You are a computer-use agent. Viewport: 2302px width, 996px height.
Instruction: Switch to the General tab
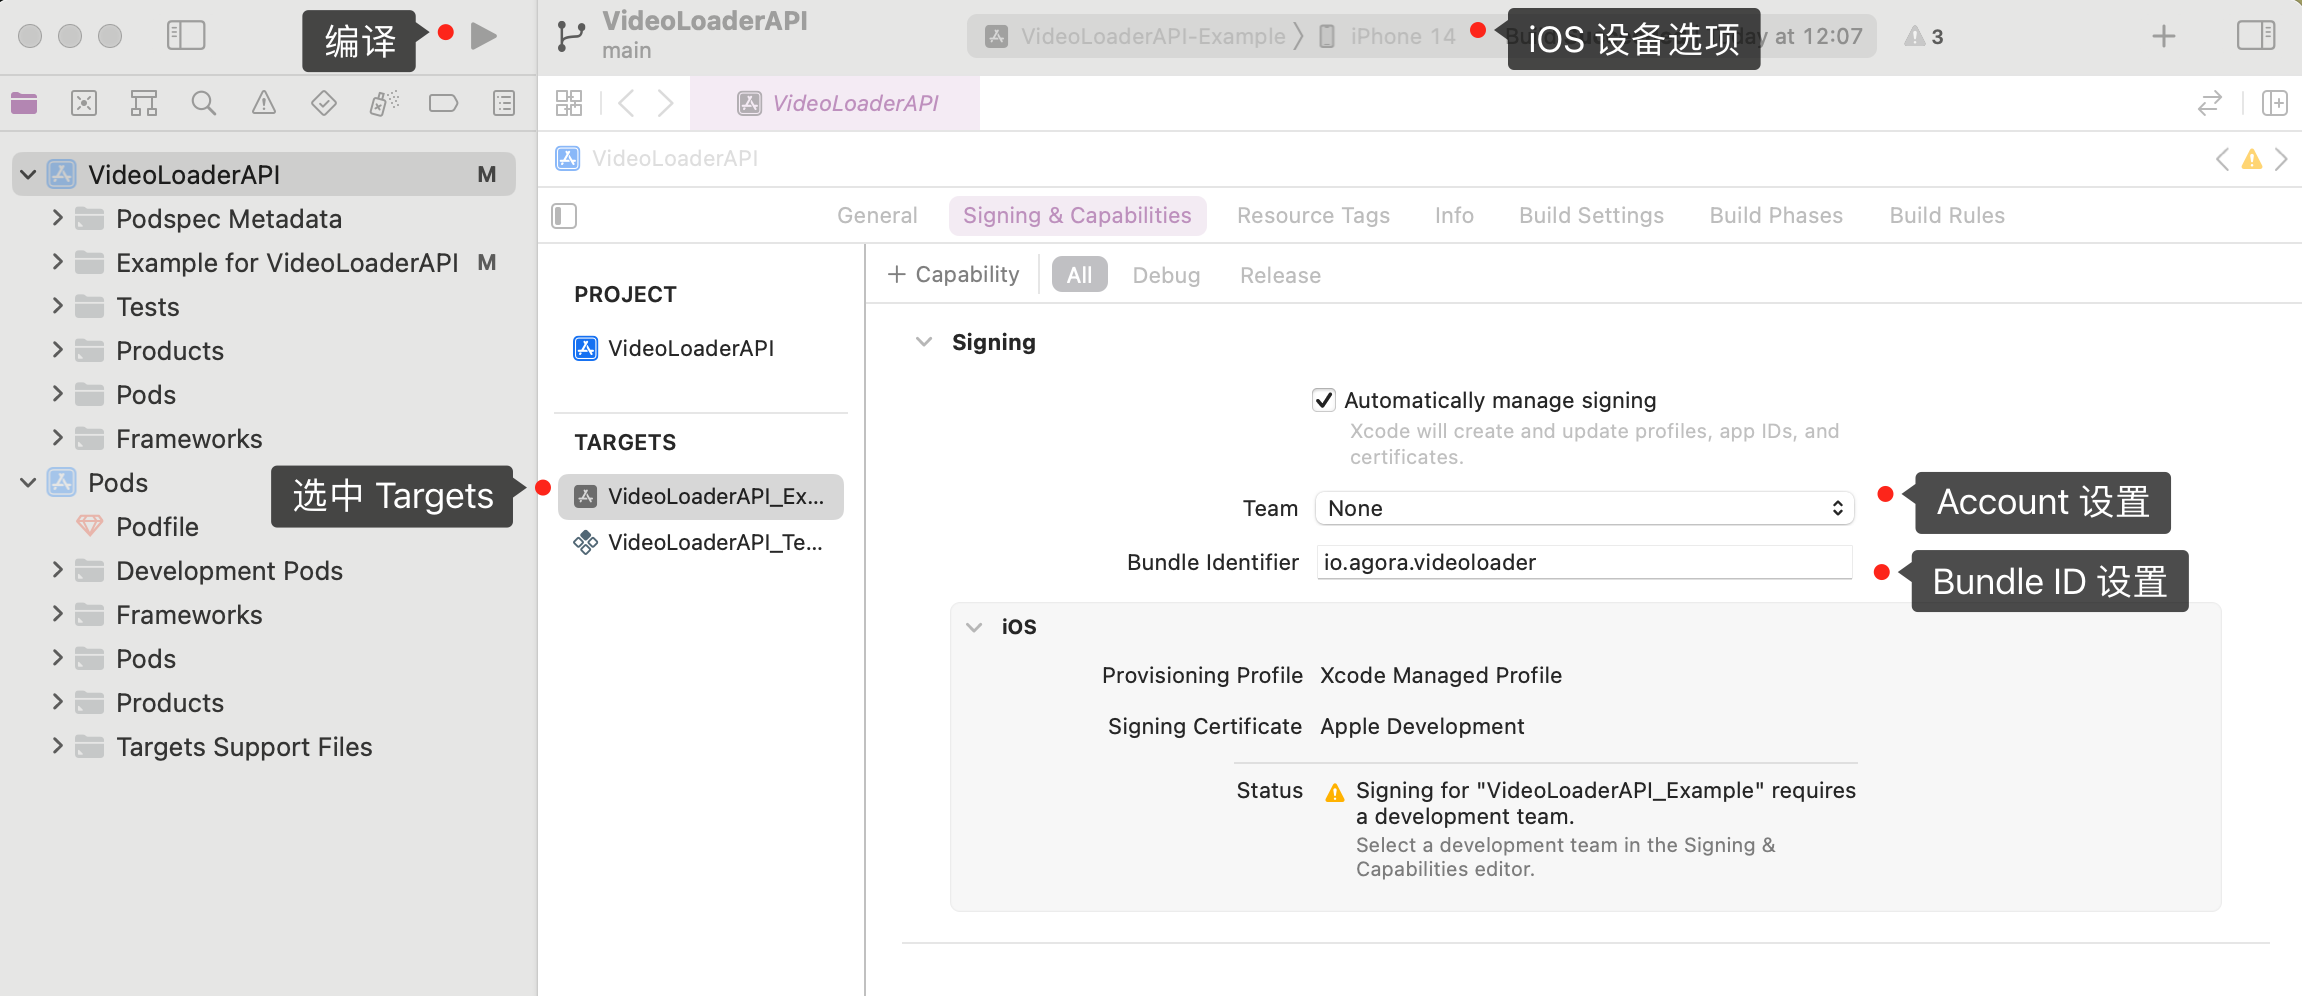(877, 216)
